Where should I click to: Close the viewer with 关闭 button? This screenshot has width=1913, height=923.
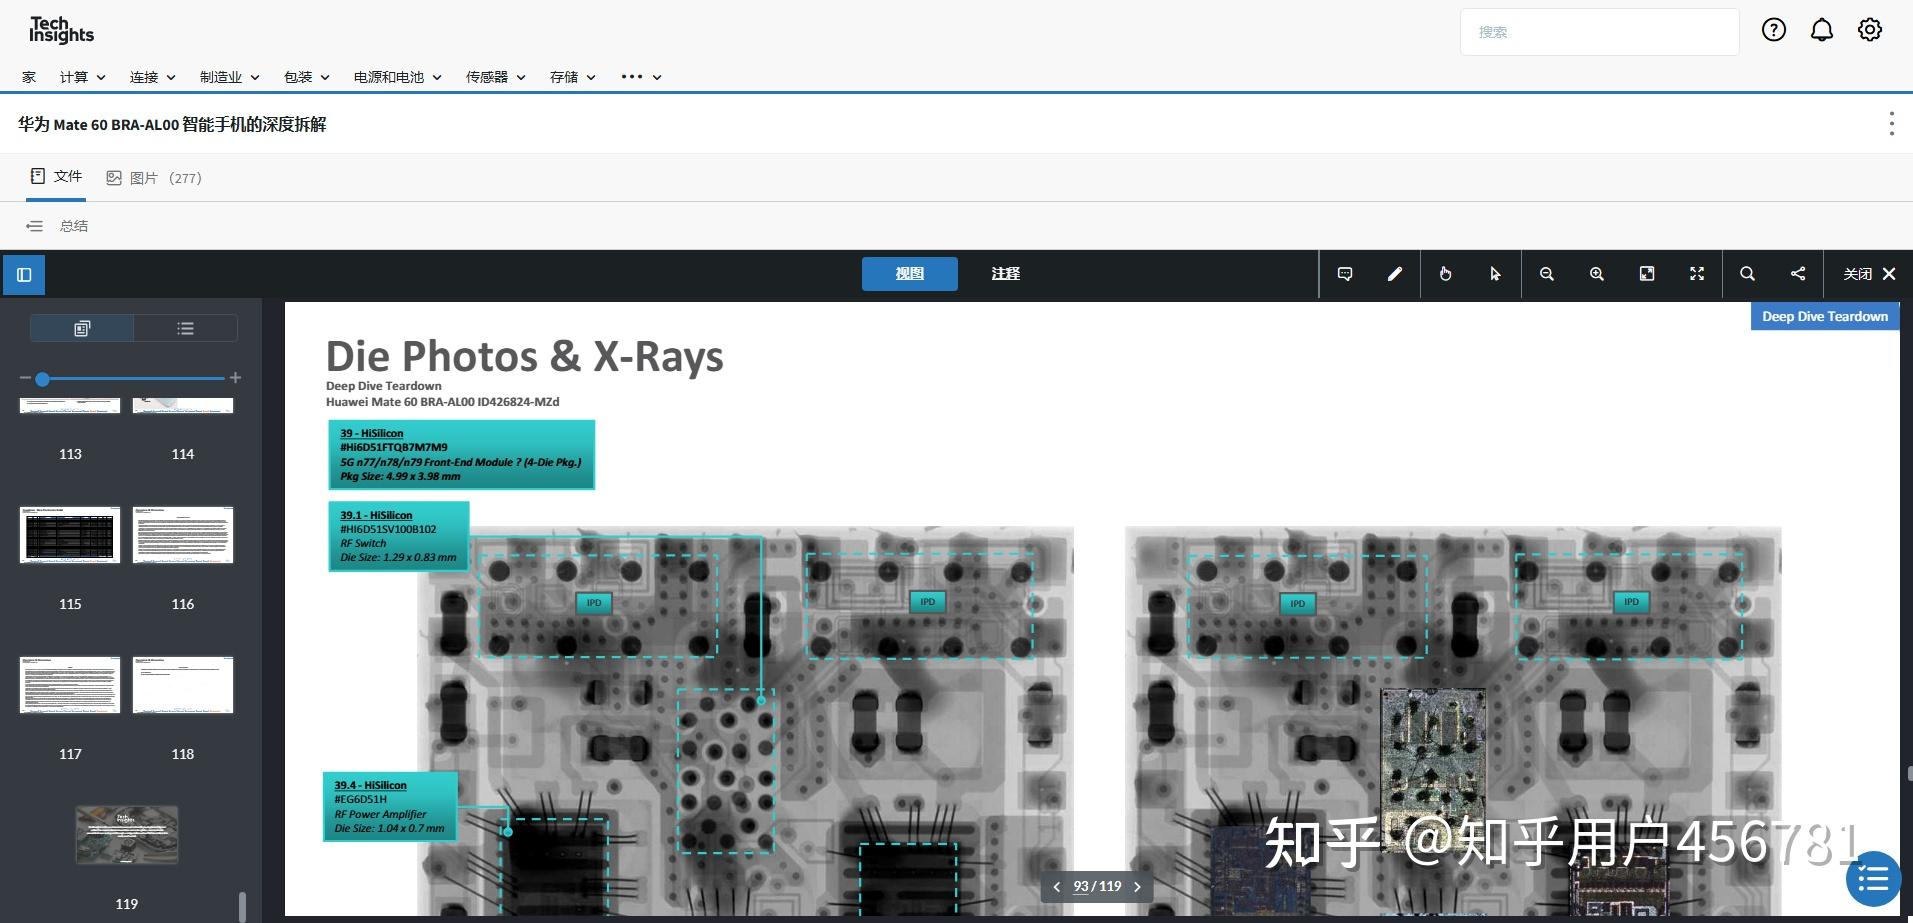1869,274
